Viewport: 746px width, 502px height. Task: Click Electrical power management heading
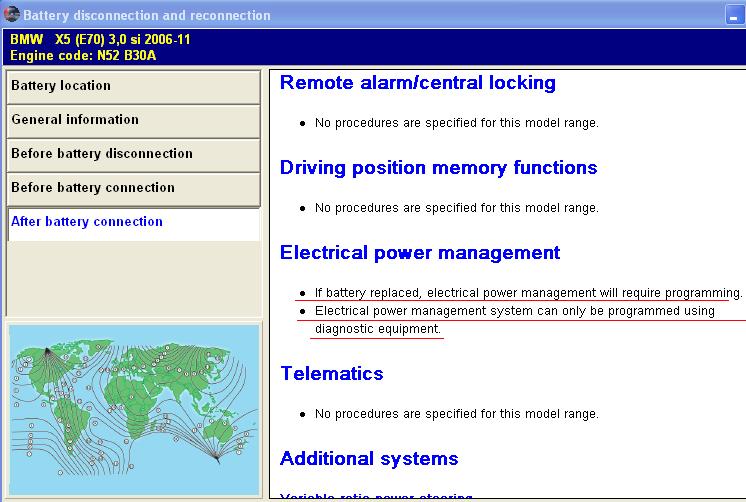[x=420, y=253]
